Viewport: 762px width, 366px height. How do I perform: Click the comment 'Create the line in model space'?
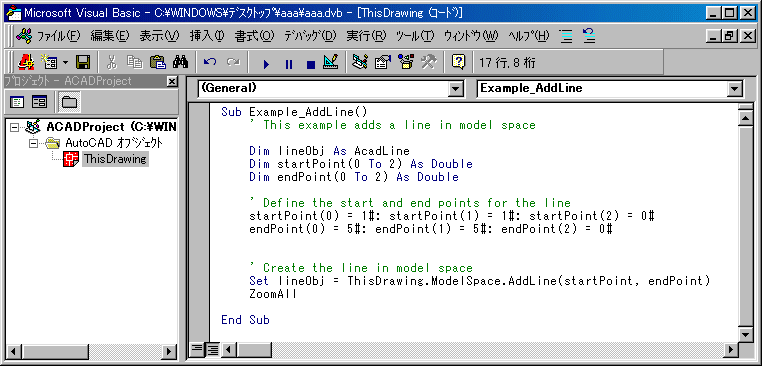(361, 268)
